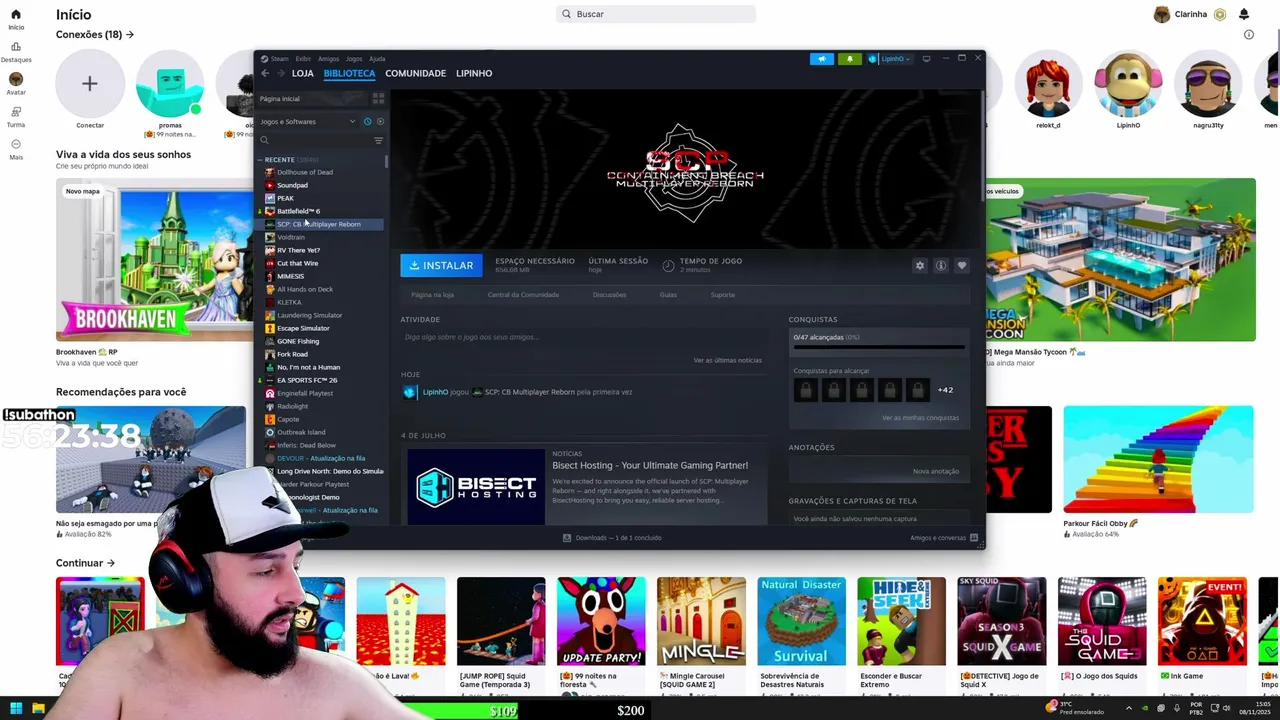Go back with Steam's left arrow

(265, 73)
